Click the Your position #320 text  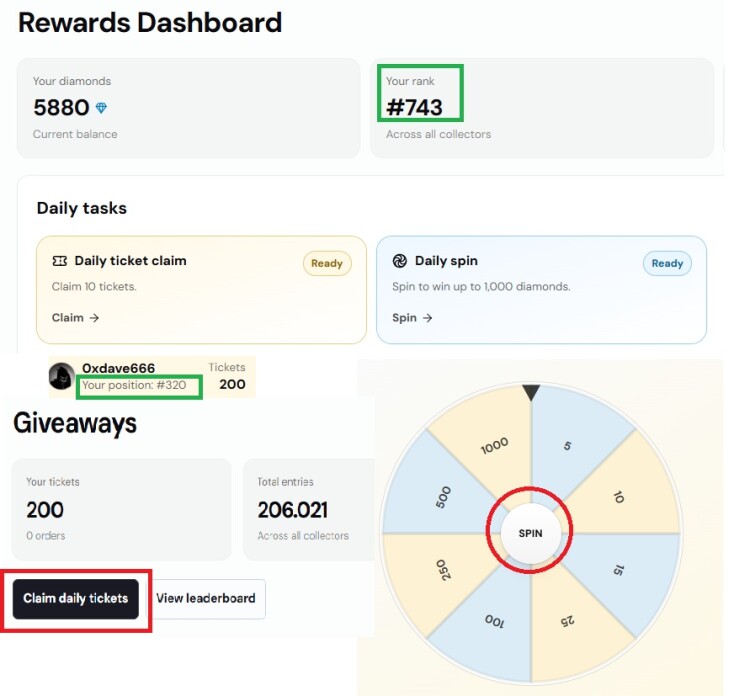(134, 385)
